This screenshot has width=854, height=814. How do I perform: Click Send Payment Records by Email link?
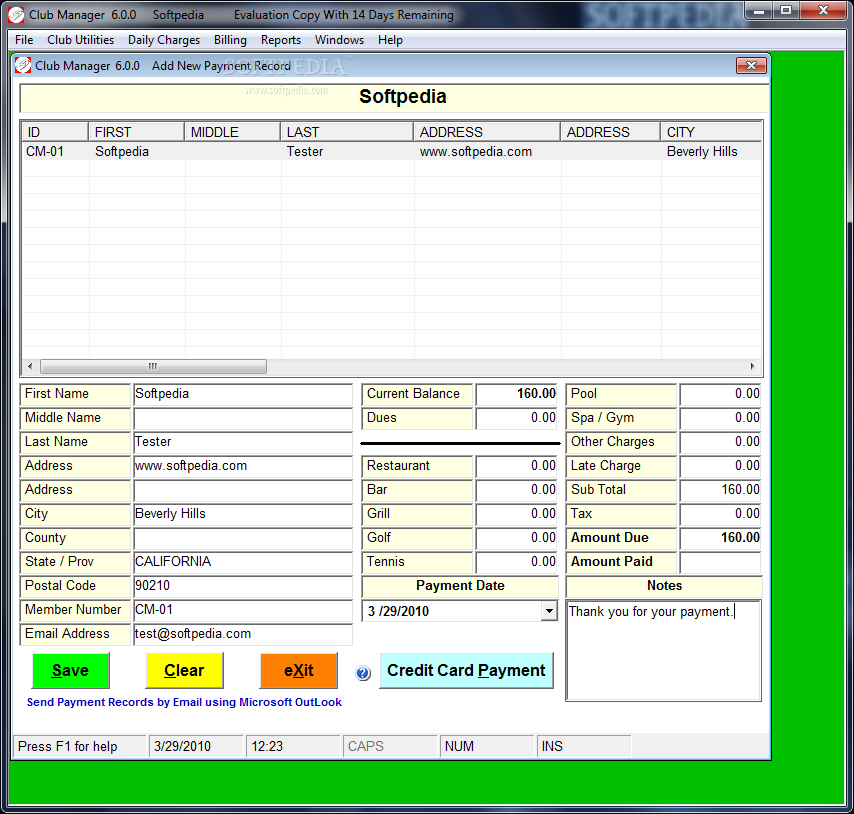point(184,702)
